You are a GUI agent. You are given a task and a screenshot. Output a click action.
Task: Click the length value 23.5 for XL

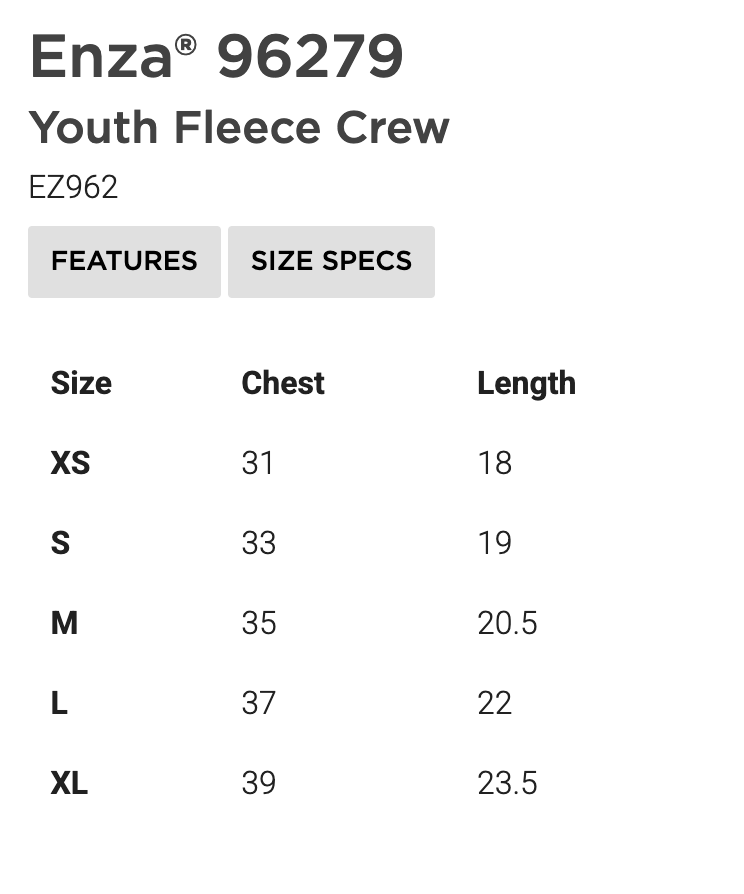pyautogui.click(x=508, y=783)
